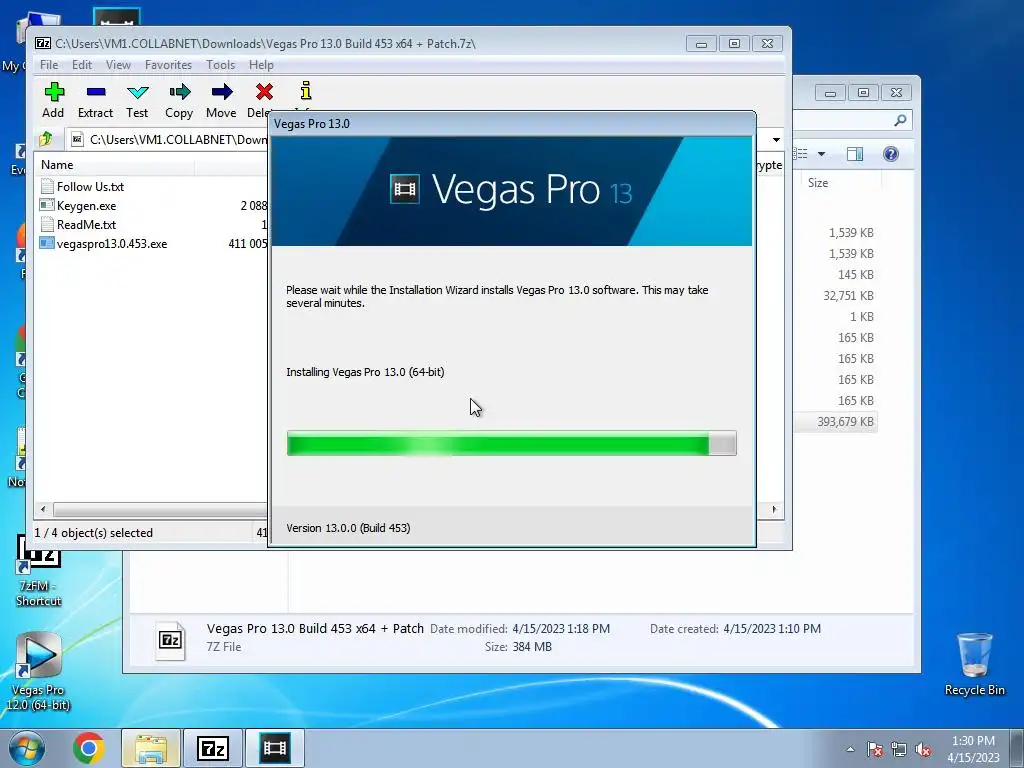Open the Windows Start menu orb
Image resolution: width=1024 pixels, height=768 pixels.
(27, 748)
